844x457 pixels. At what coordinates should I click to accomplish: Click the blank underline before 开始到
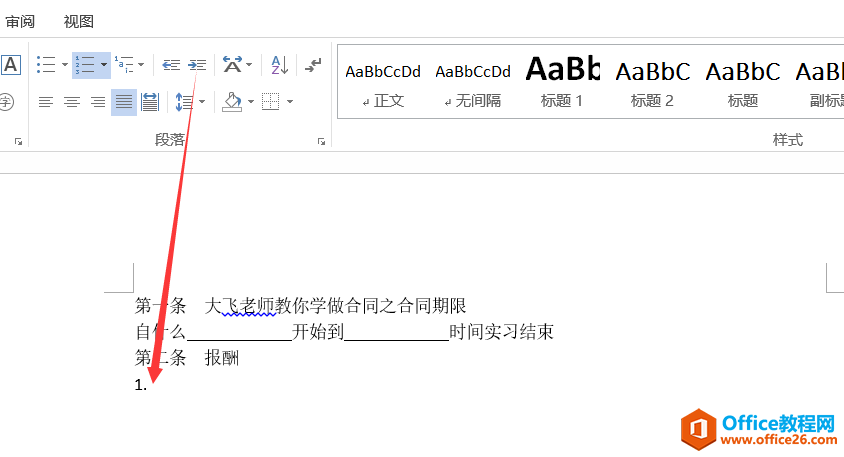[239, 333]
